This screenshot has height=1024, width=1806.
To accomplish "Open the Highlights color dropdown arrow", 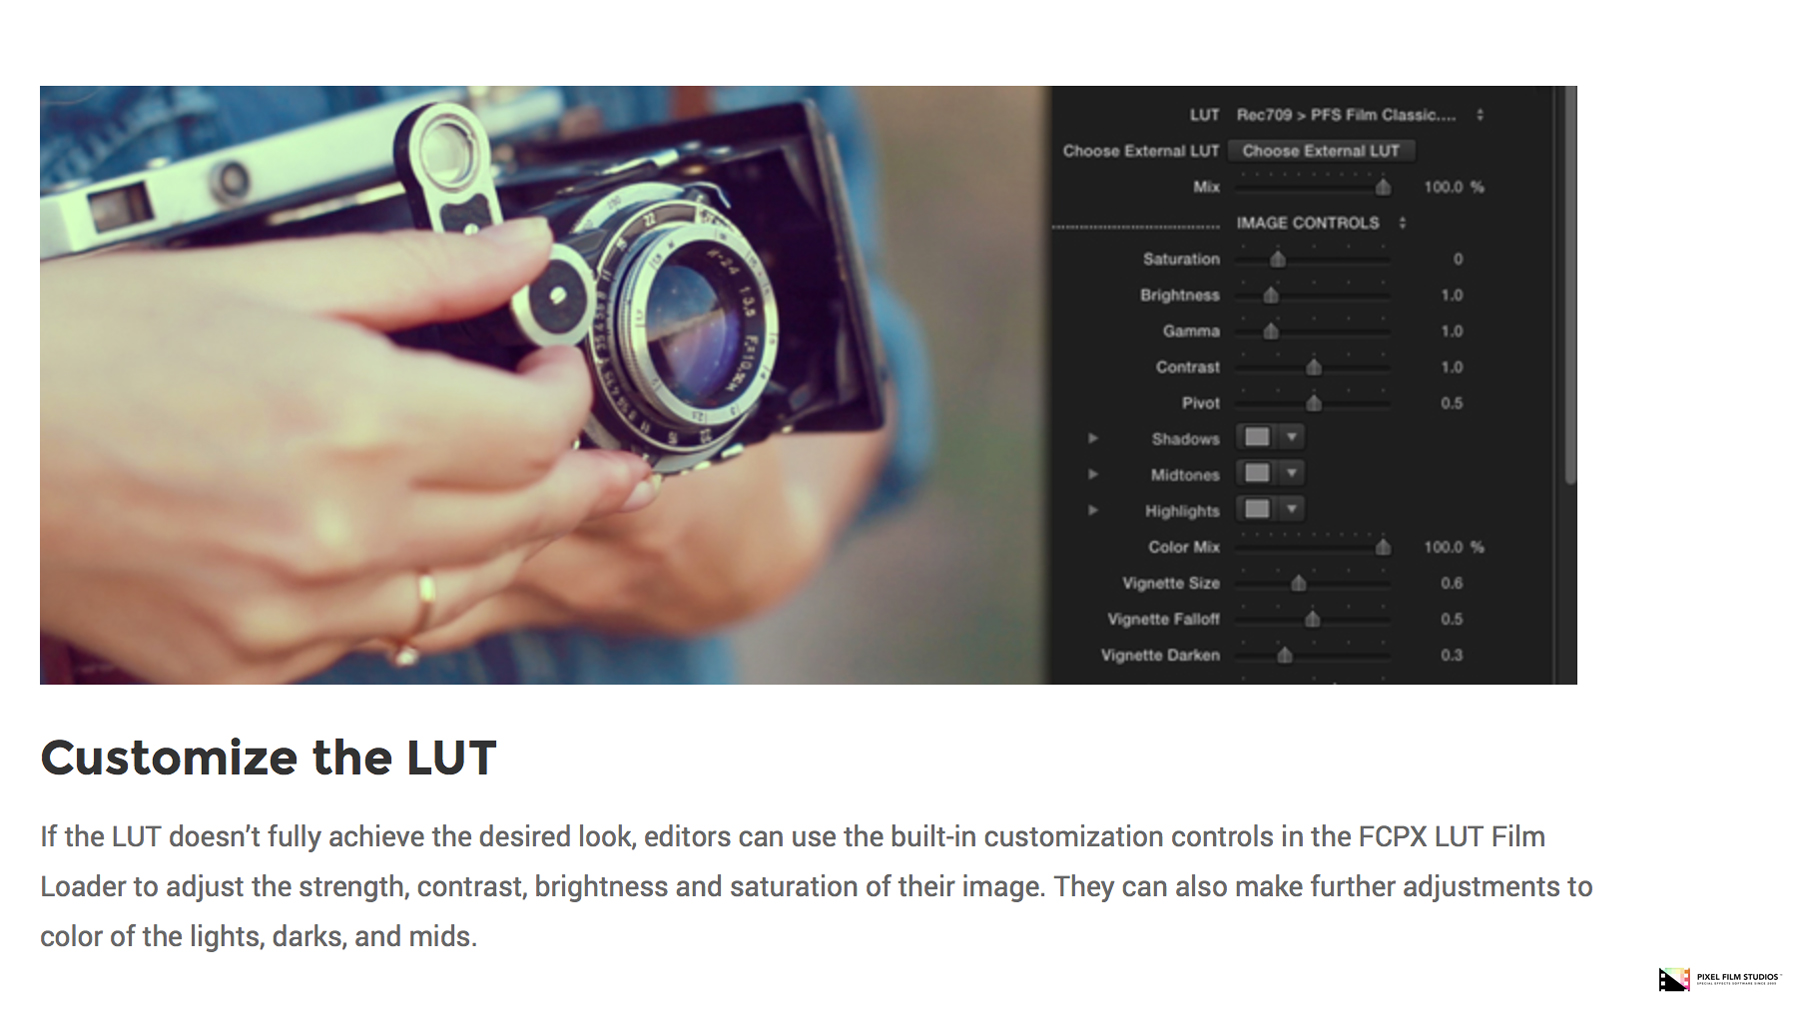I will (x=1291, y=509).
